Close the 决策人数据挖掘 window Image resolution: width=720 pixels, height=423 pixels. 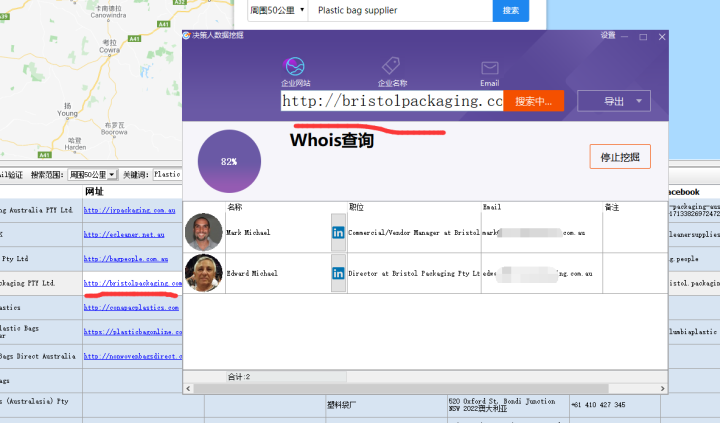[662, 37]
